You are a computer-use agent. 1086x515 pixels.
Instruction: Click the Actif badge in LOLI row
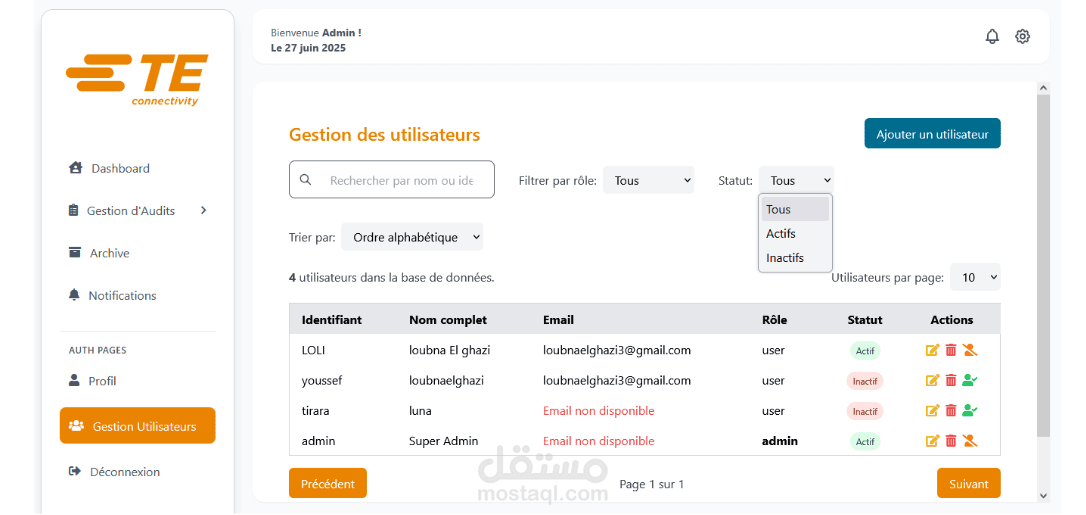click(x=865, y=350)
